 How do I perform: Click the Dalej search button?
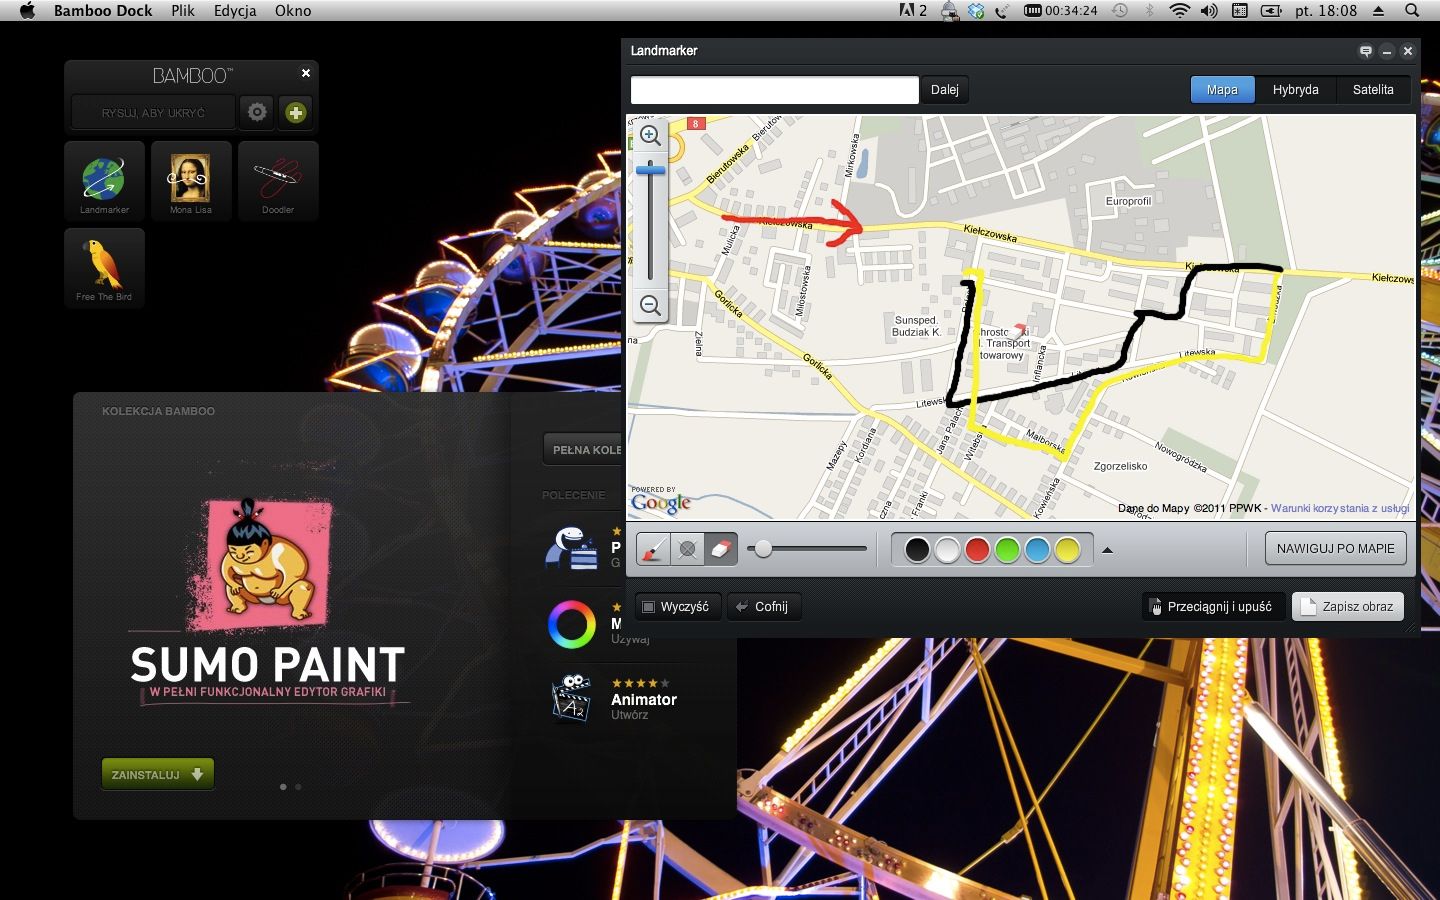944,90
